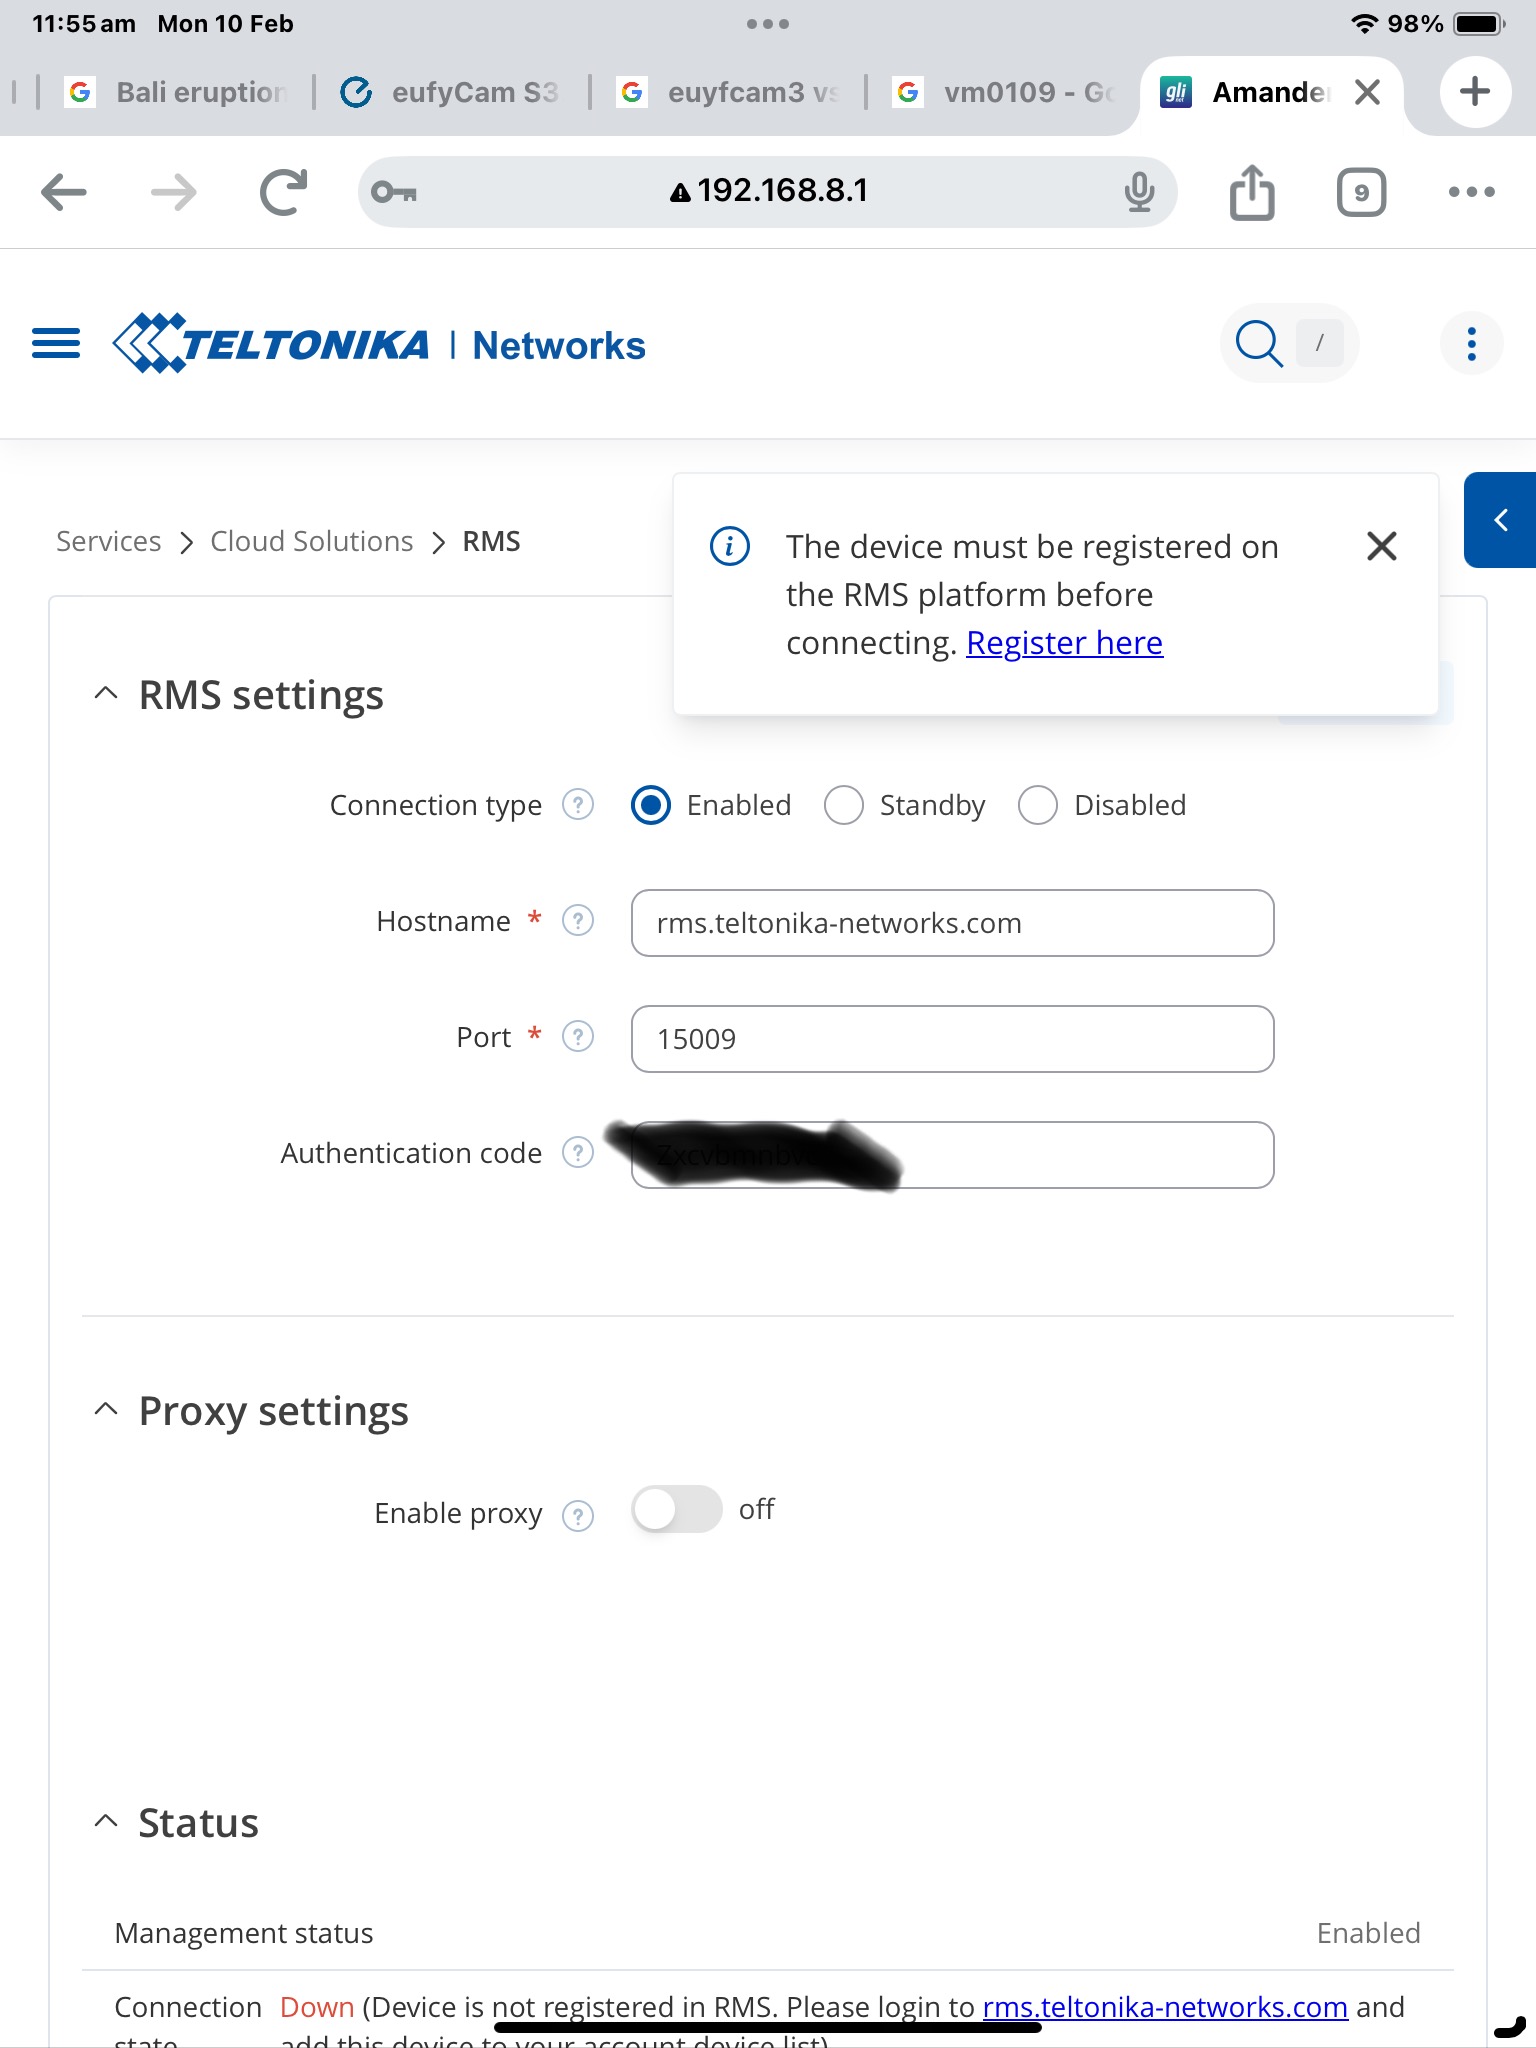Go to Cloud Solutions breadcrumb
The width and height of the screenshot is (1536, 2048).
[x=311, y=541]
